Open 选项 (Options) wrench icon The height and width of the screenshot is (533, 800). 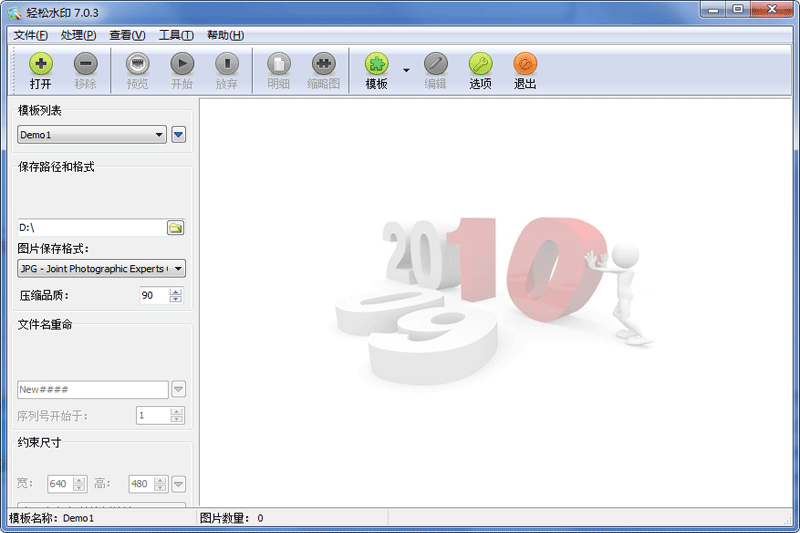pos(480,64)
